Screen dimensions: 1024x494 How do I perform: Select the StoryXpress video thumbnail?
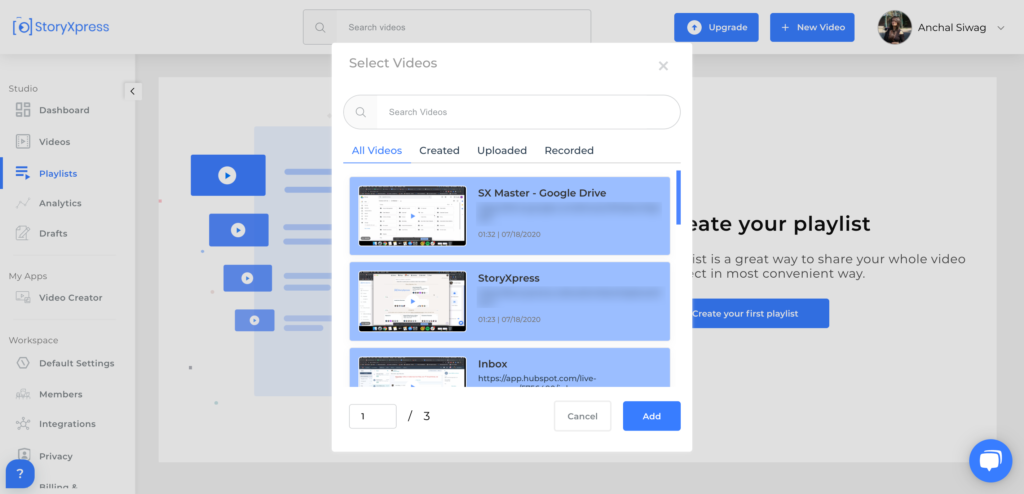(412, 301)
